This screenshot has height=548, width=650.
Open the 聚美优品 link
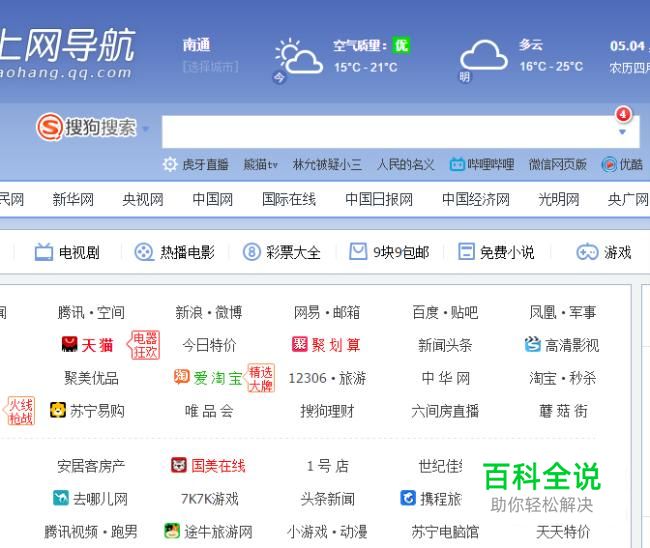(91, 378)
